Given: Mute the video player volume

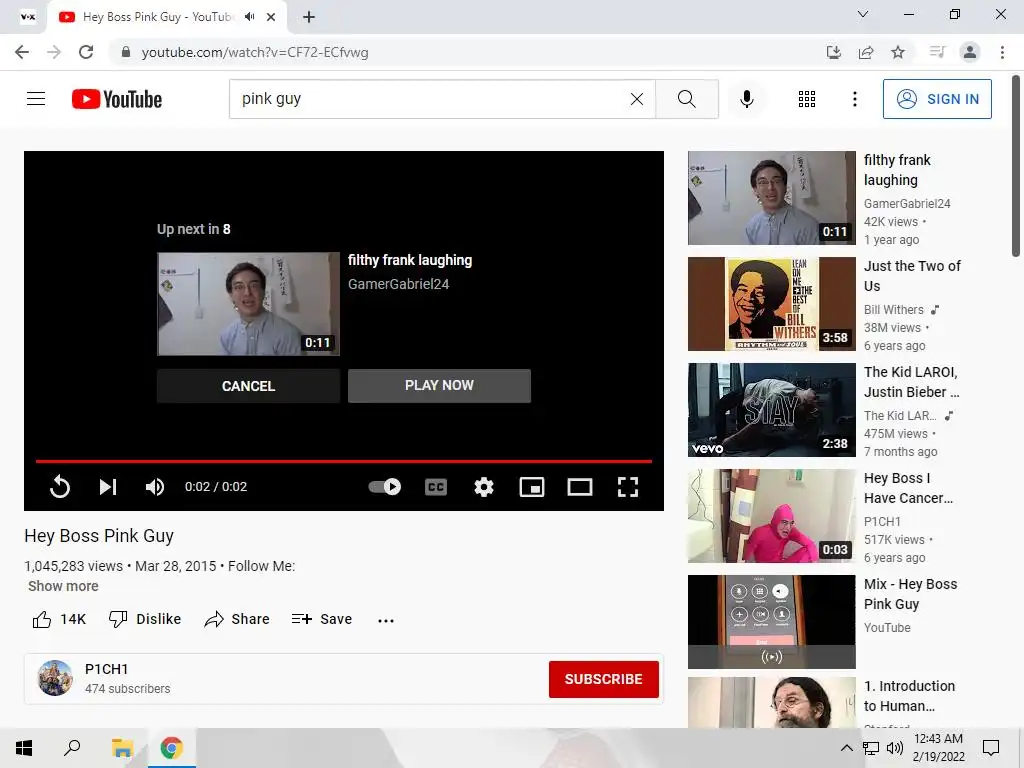Looking at the screenshot, I should [x=155, y=487].
